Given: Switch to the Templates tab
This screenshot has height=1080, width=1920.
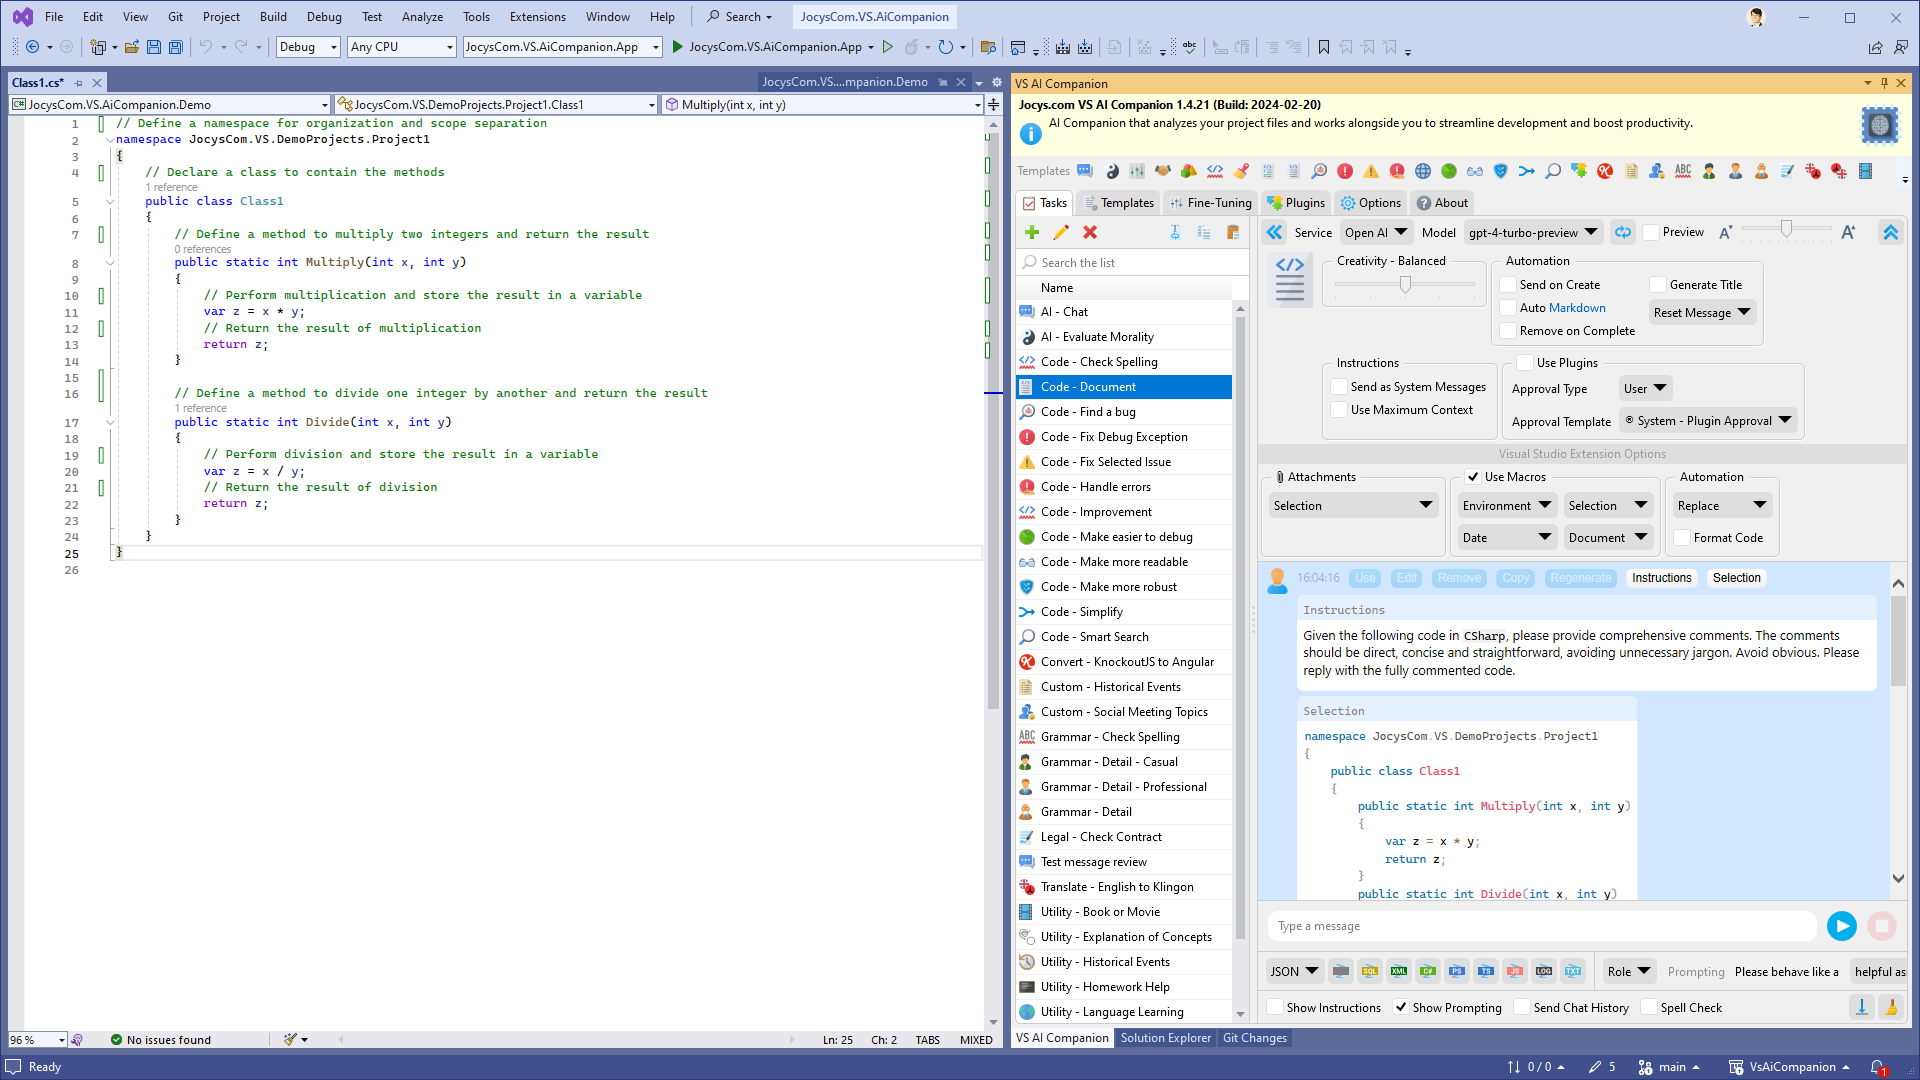Looking at the screenshot, I should 1118,202.
